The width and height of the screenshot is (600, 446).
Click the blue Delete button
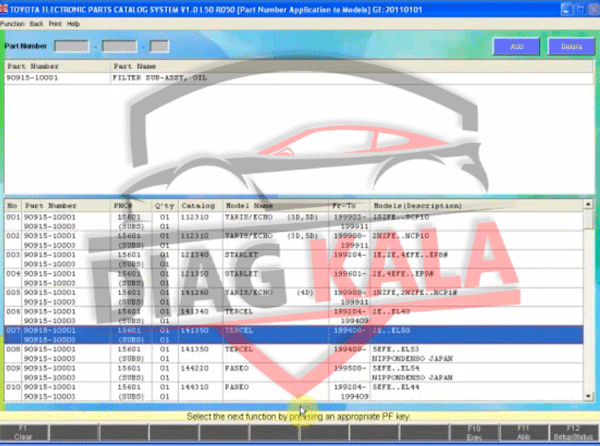(x=571, y=46)
